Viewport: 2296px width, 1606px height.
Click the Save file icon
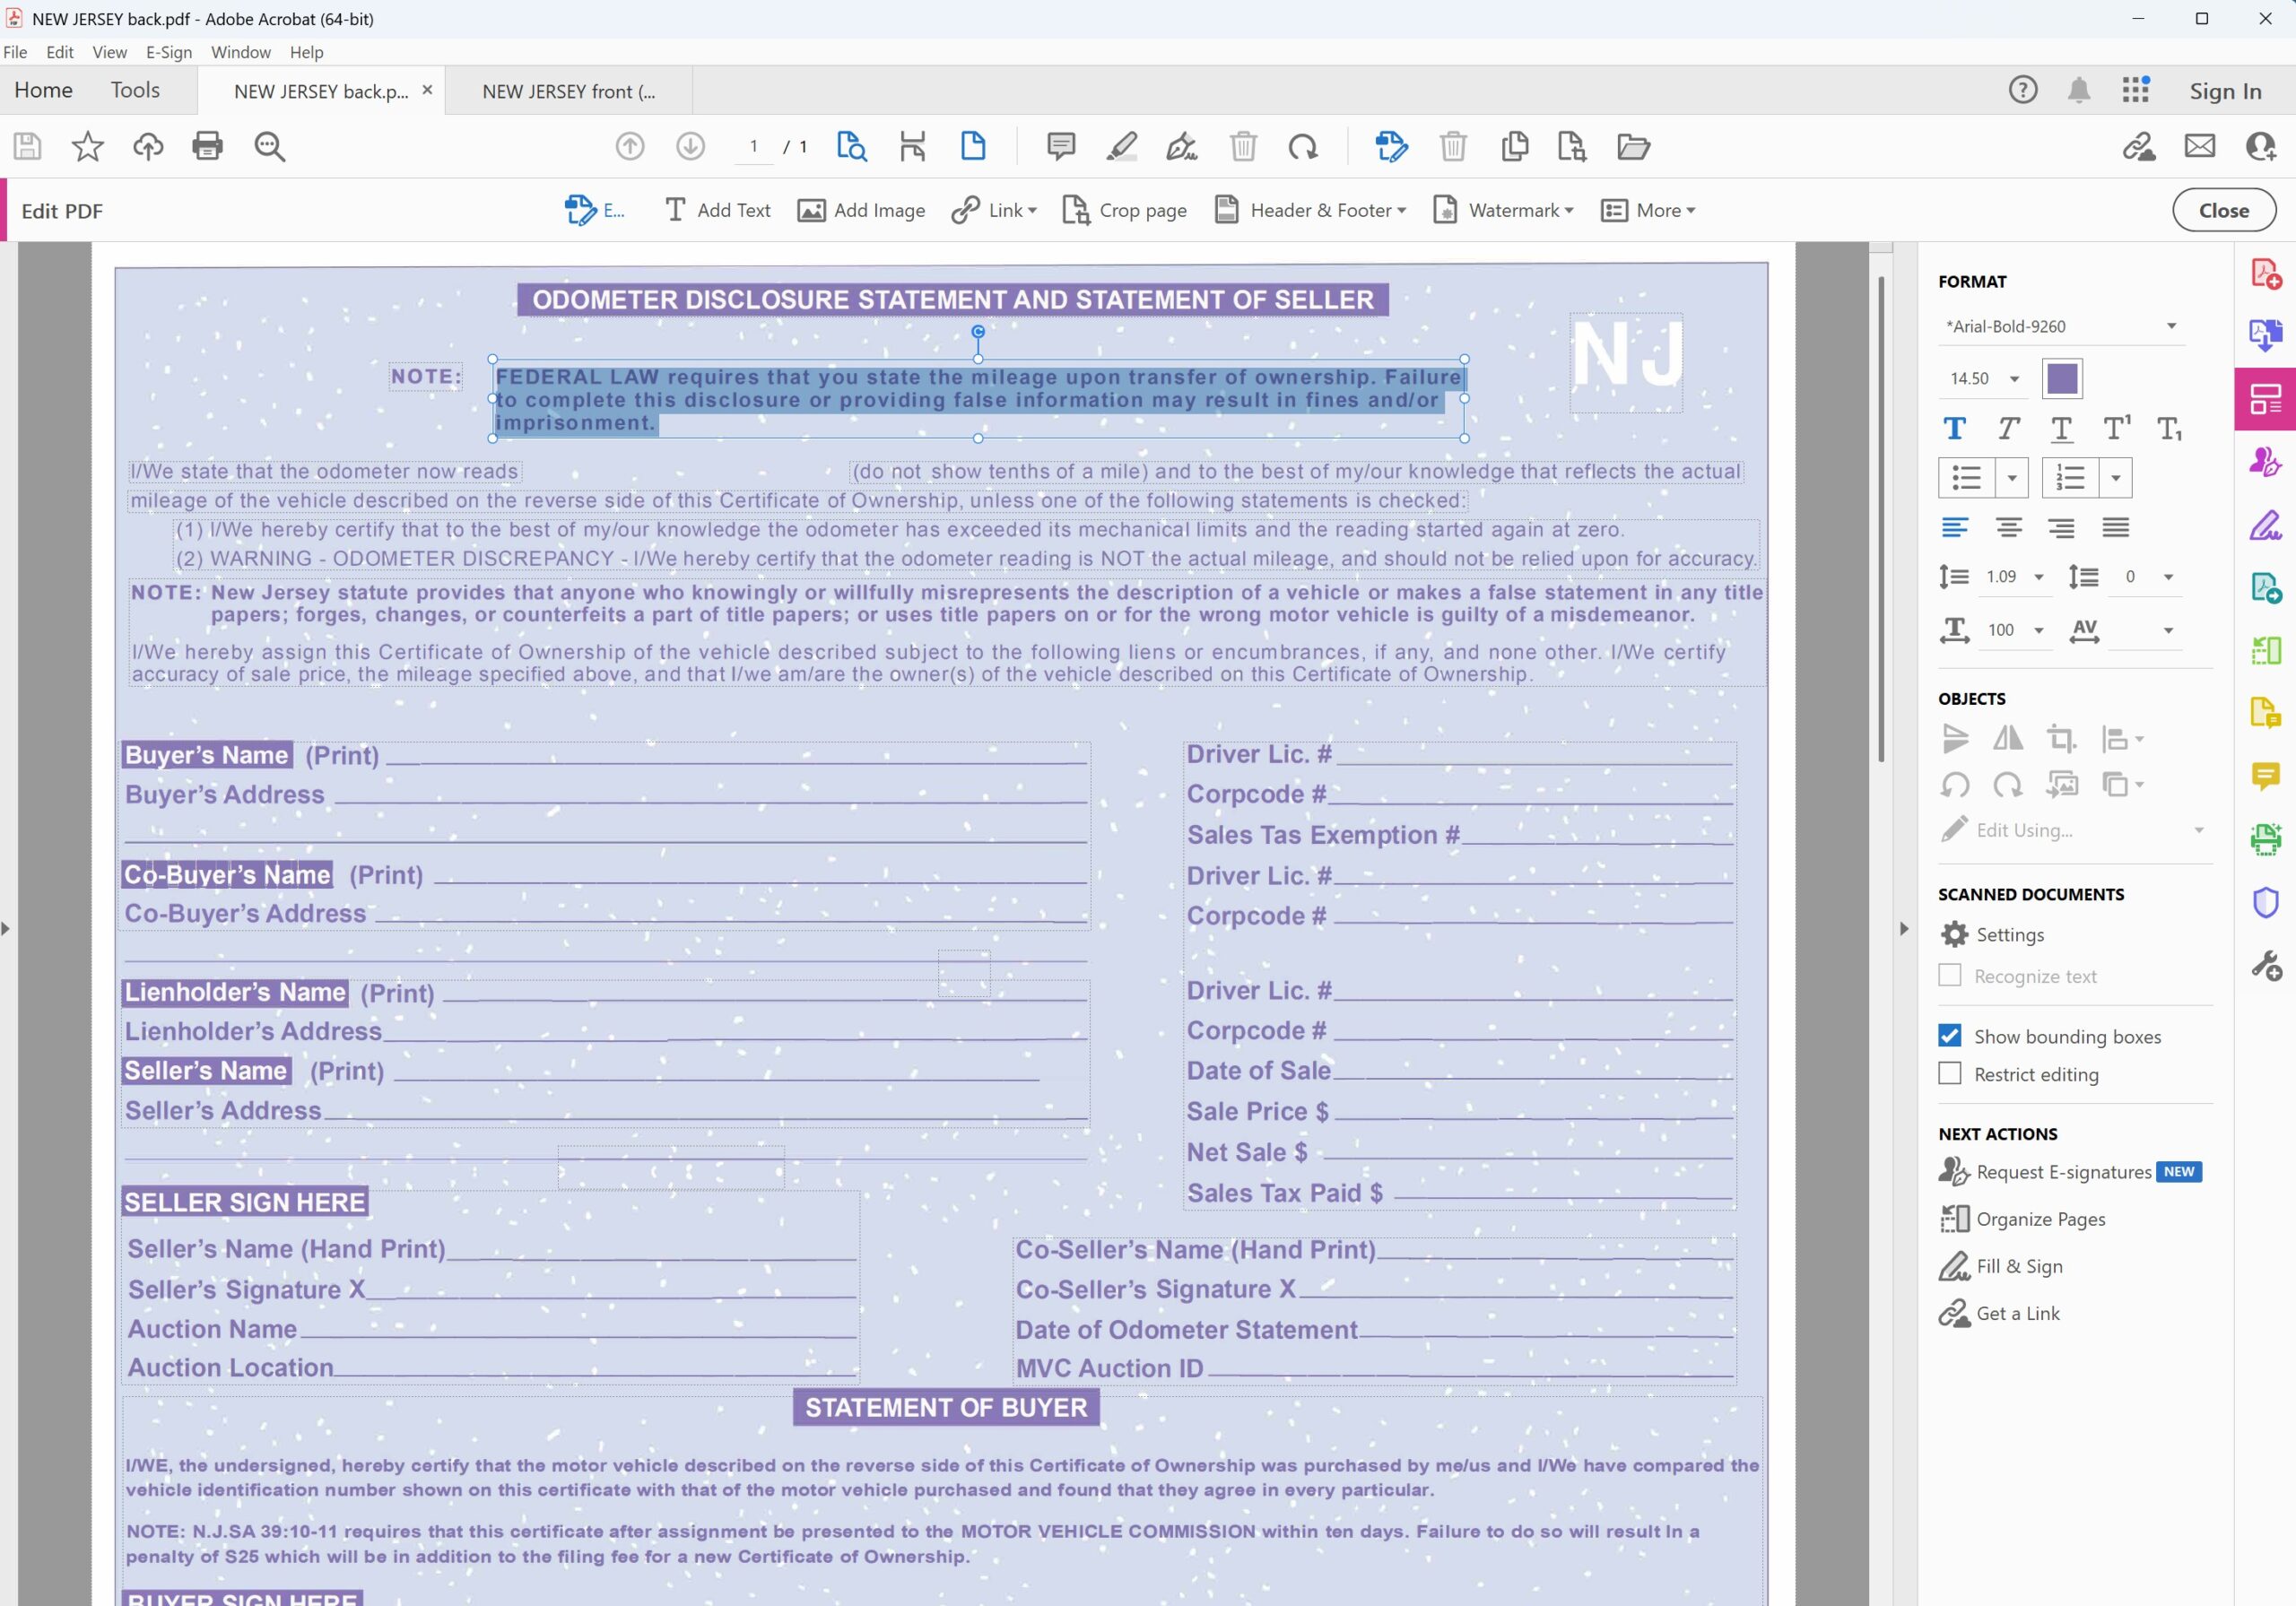coord(27,147)
